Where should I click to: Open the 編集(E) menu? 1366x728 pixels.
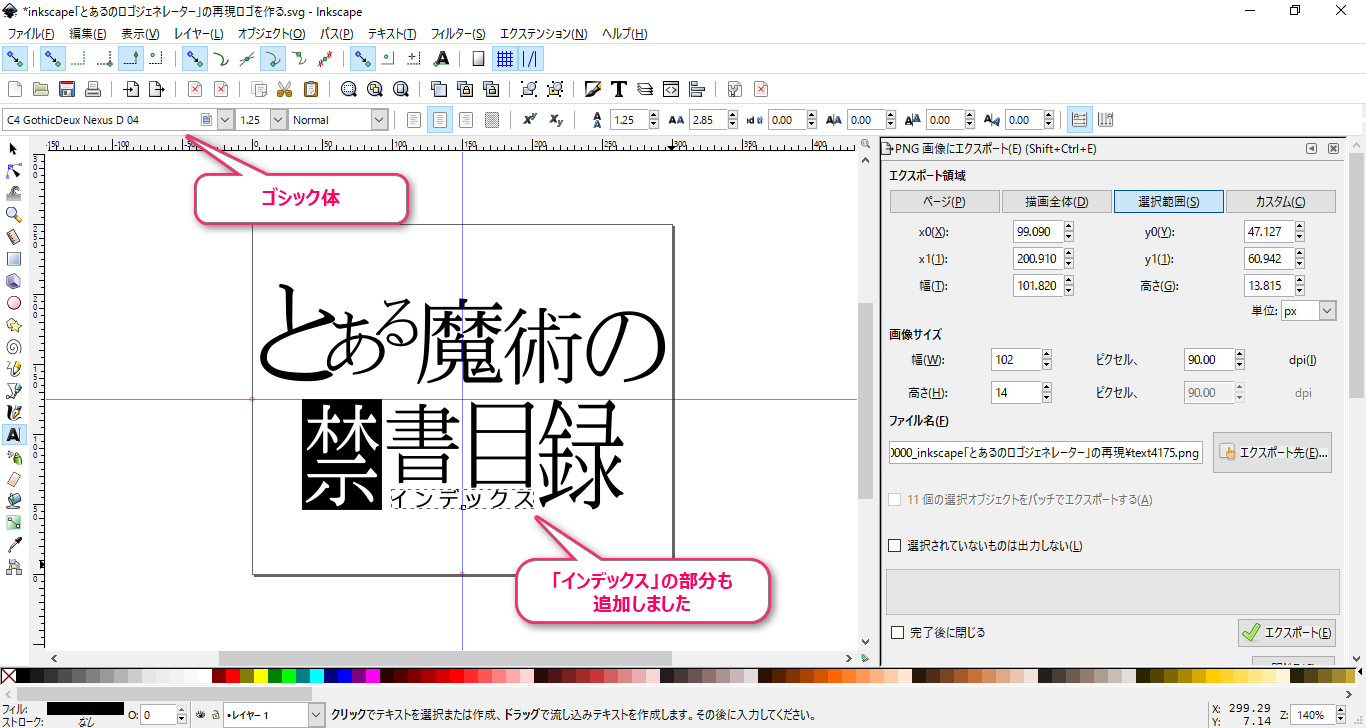88,34
